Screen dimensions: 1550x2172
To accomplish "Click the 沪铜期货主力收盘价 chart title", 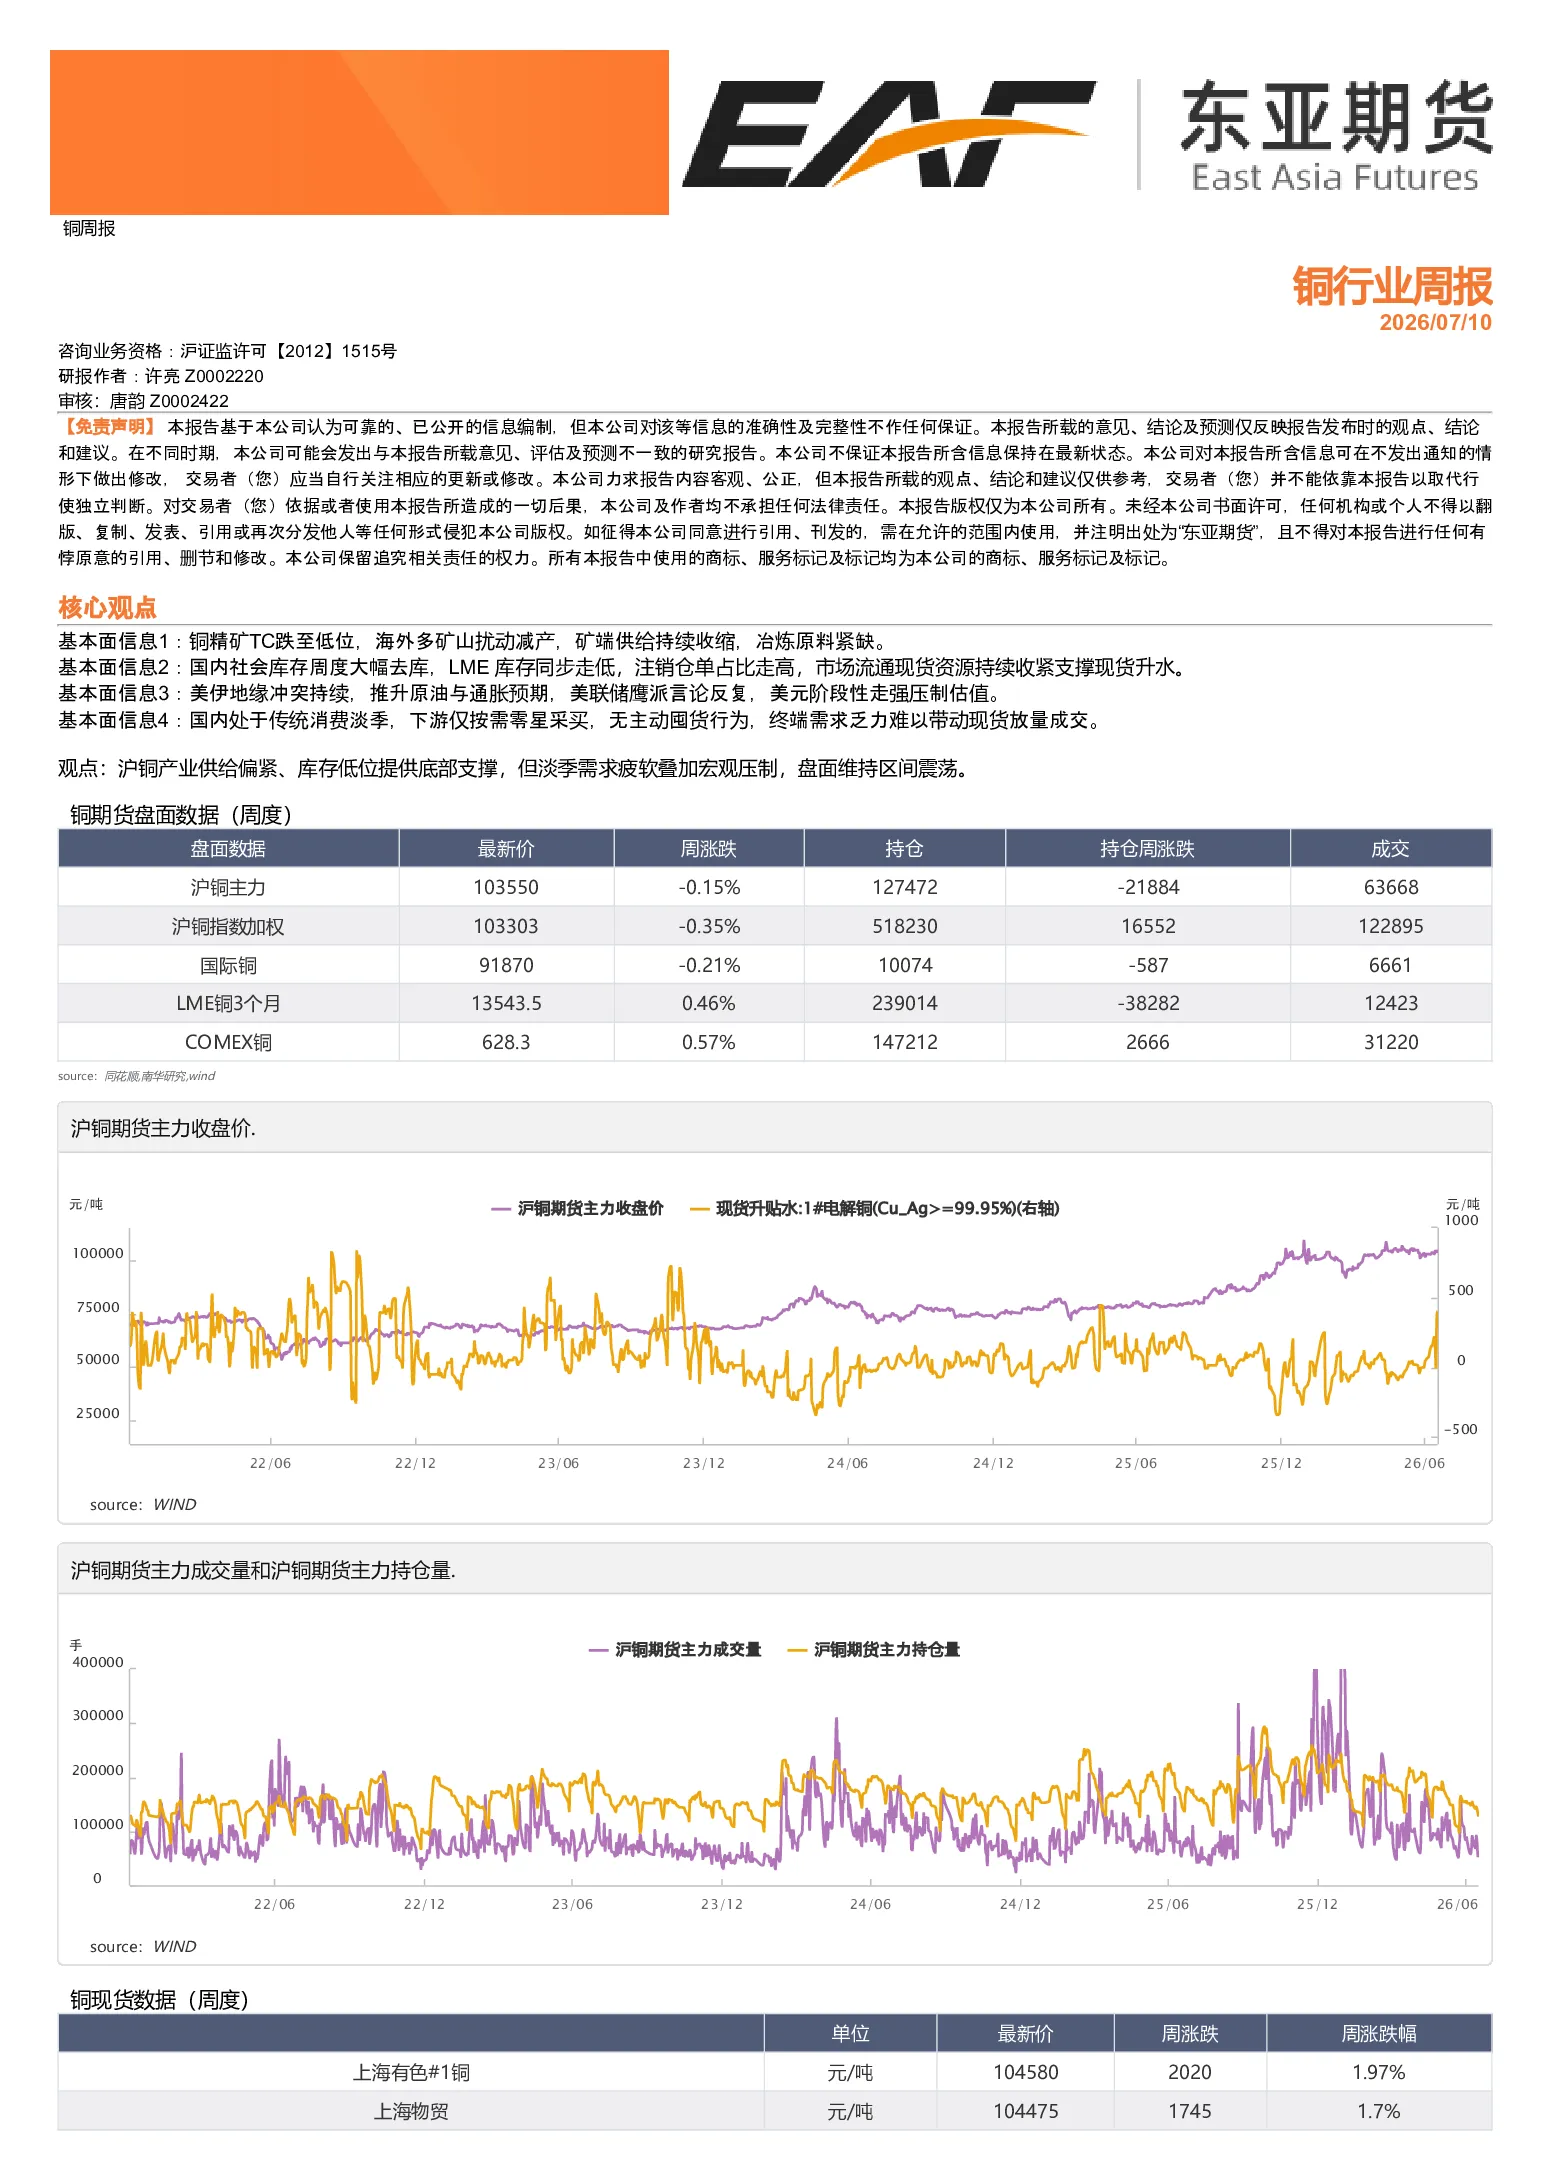I will 163,1128.
